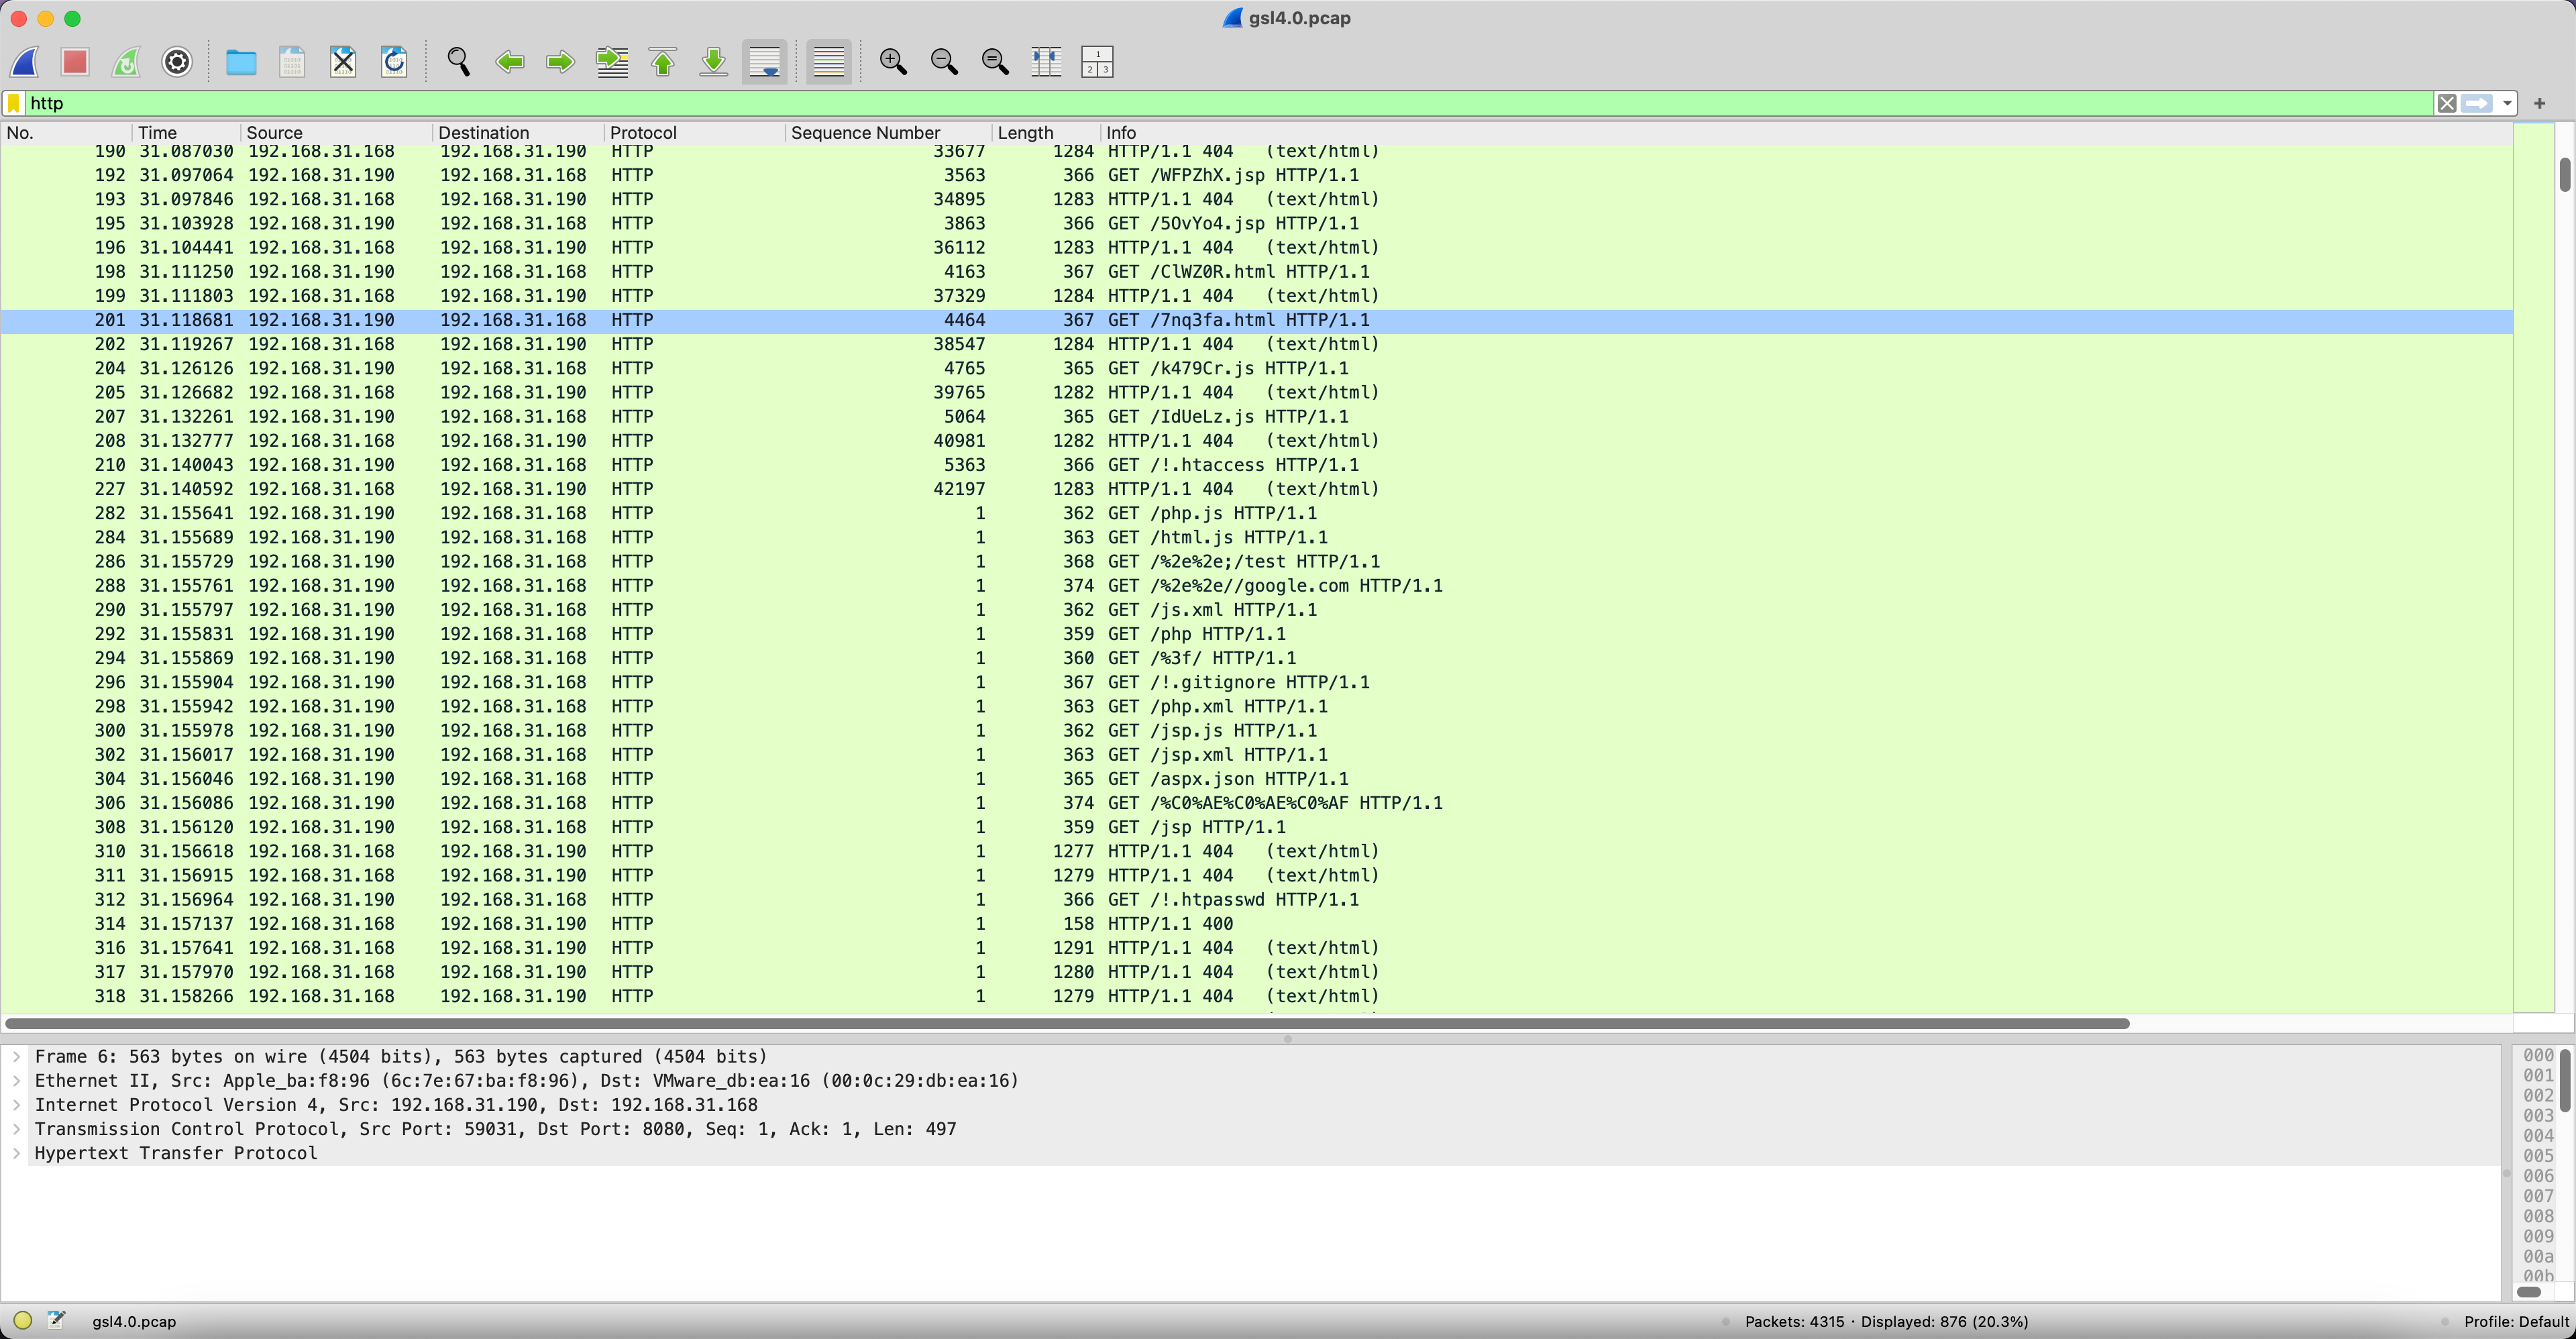Expand Internet Protocol Version 4 row
This screenshot has height=1339, width=2576.
tap(16, 1104)
